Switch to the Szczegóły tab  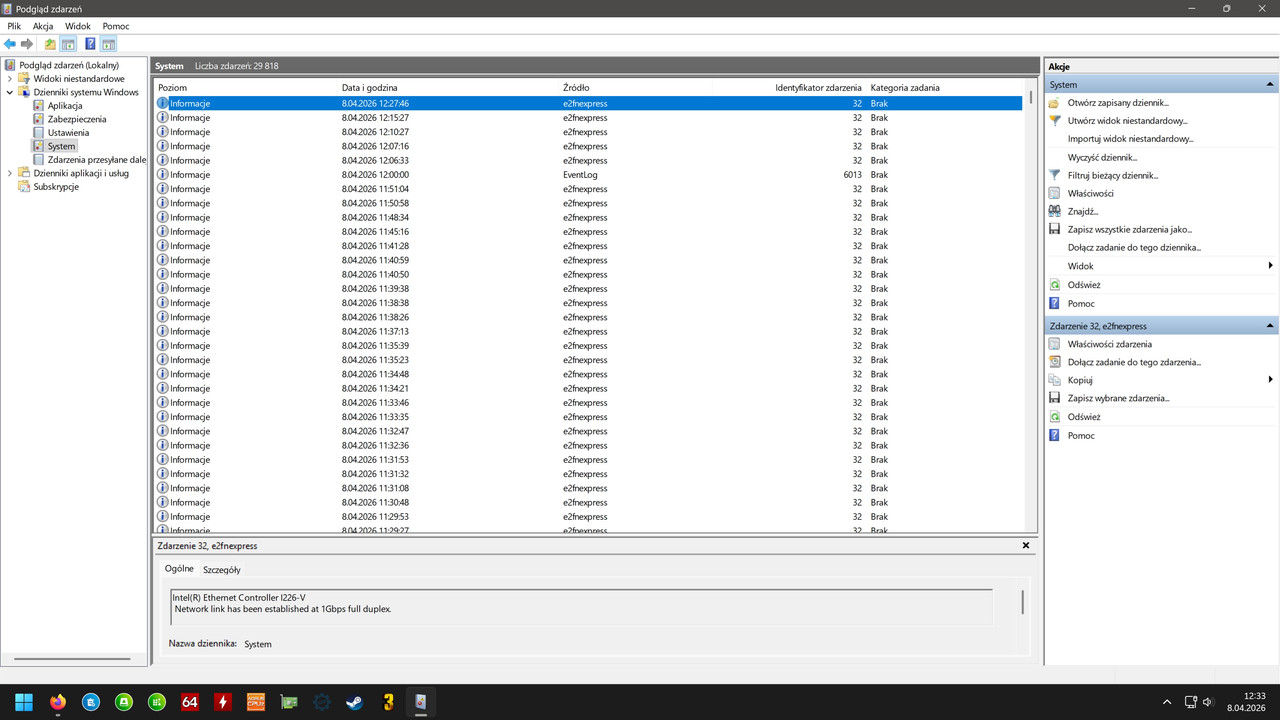222,569
